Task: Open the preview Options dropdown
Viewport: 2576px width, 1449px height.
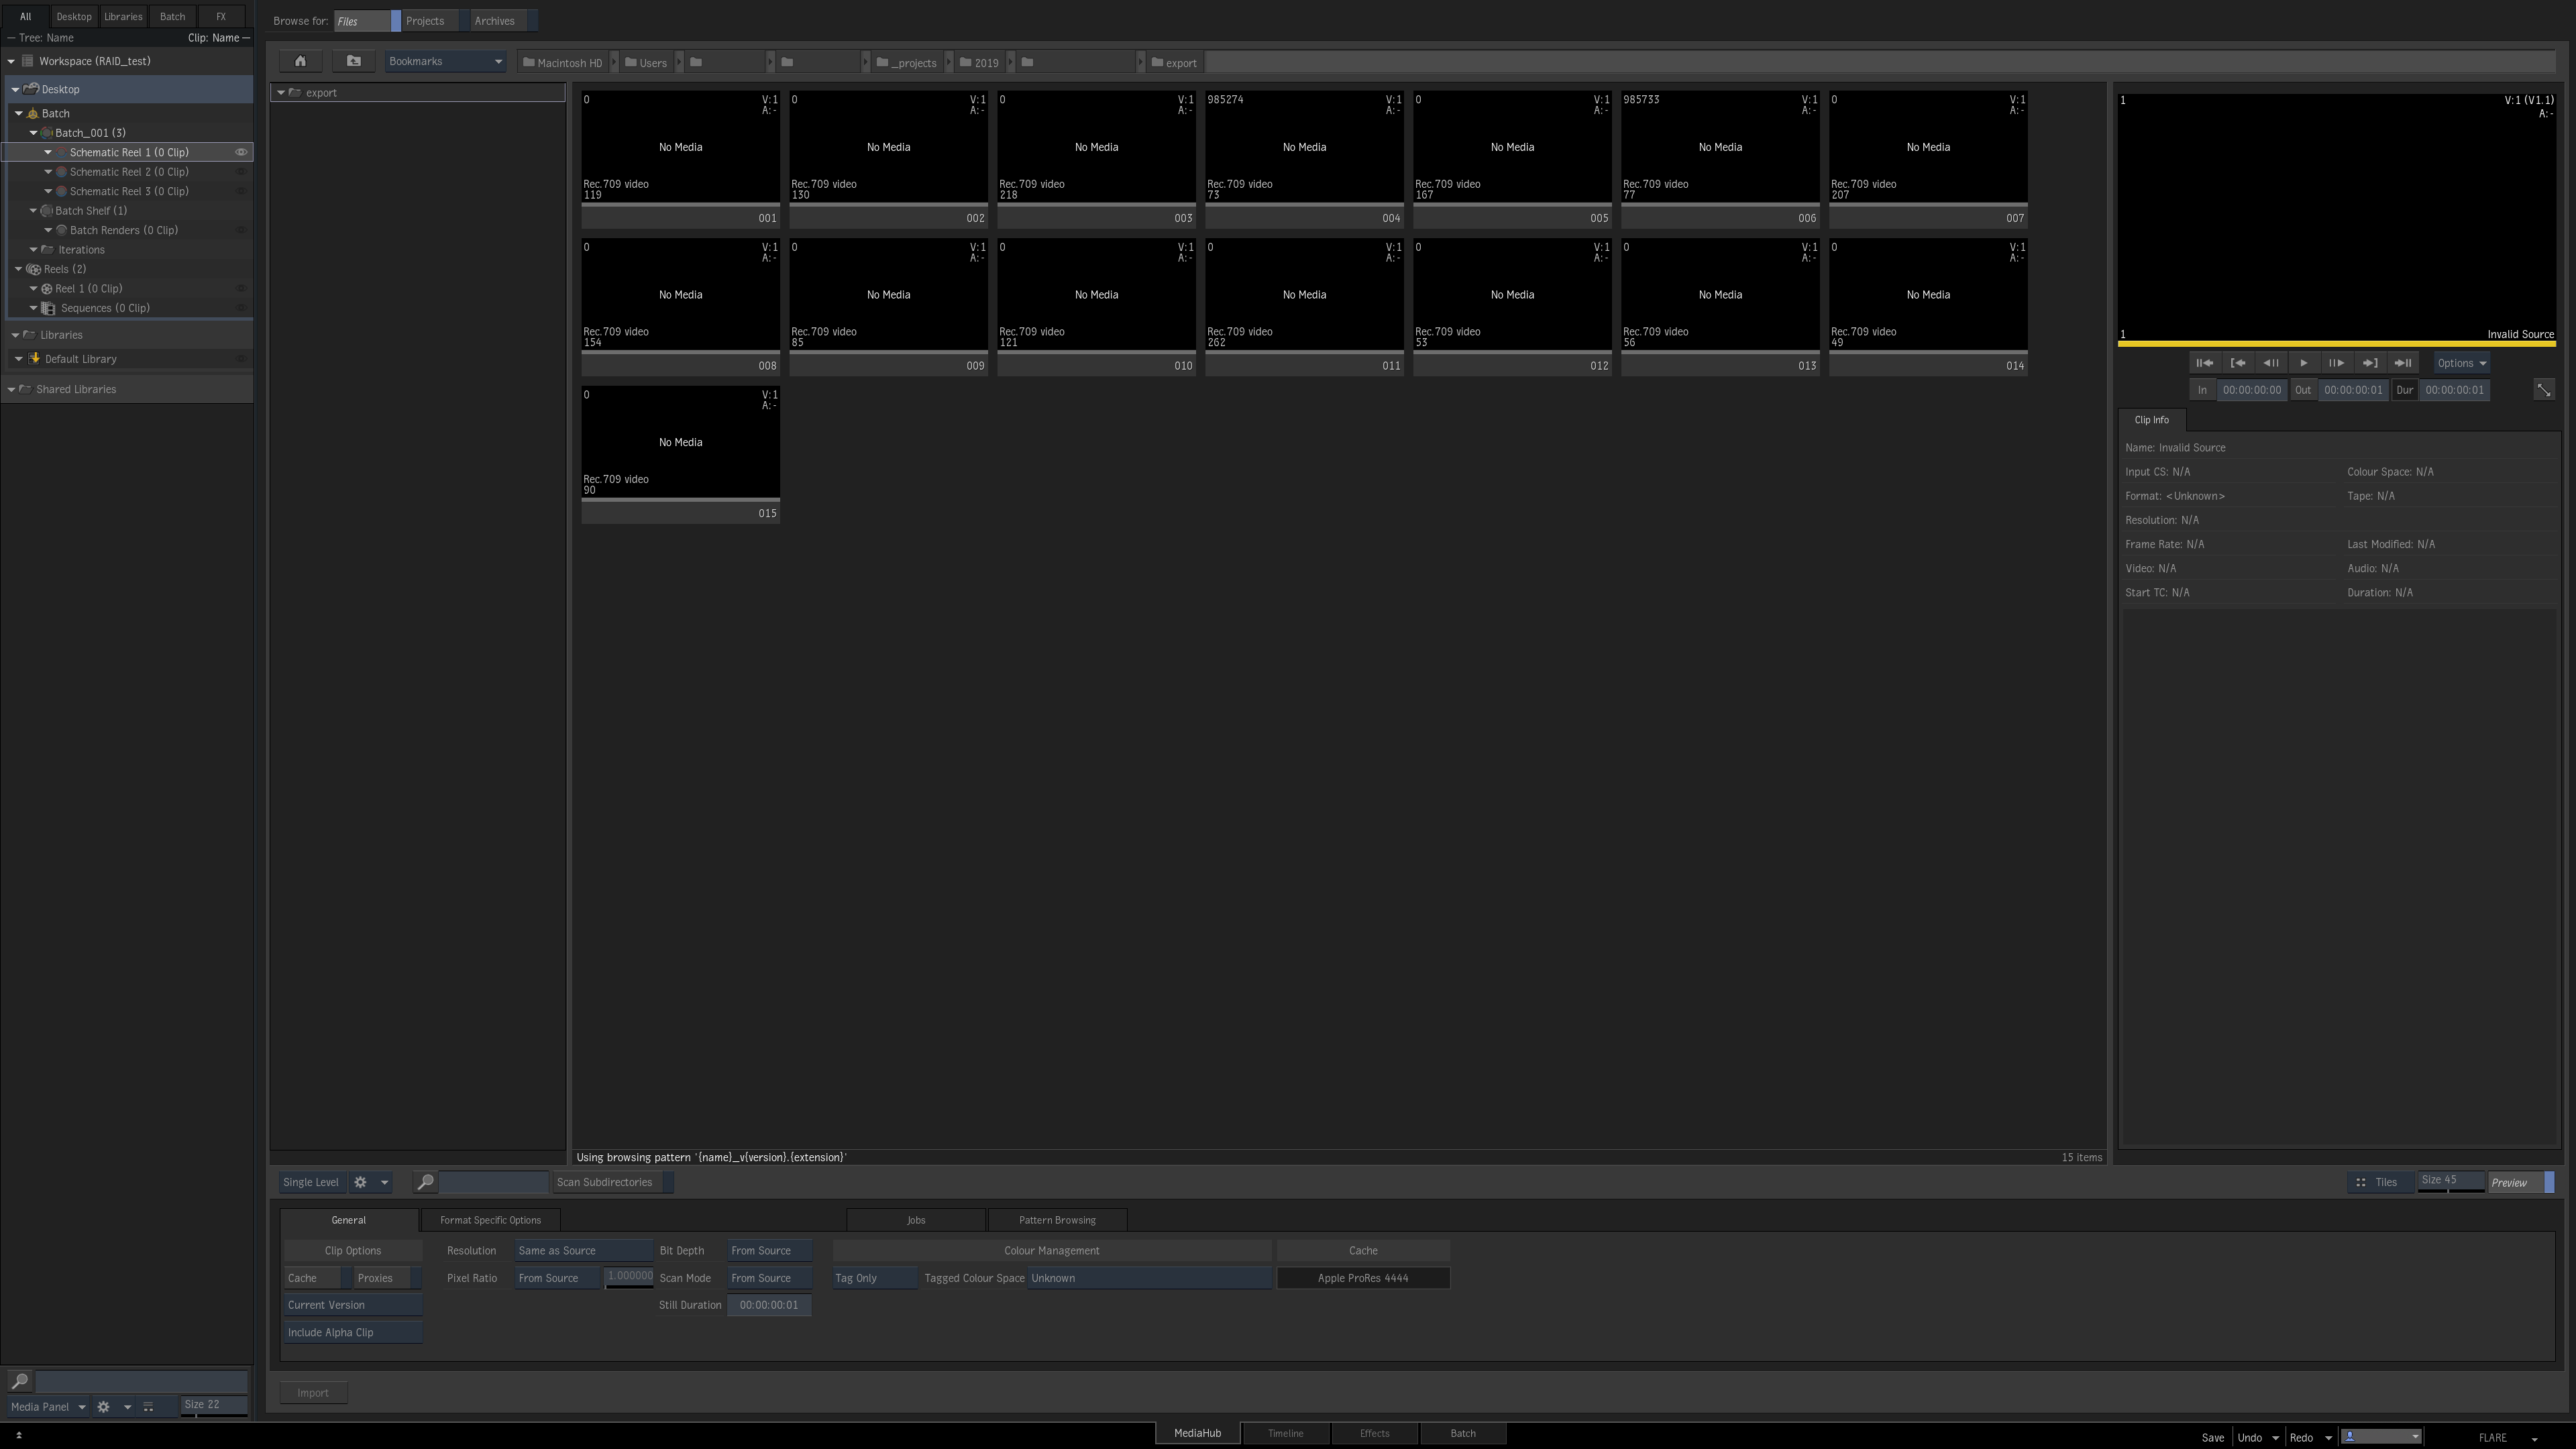Action: pos(2461,363)
